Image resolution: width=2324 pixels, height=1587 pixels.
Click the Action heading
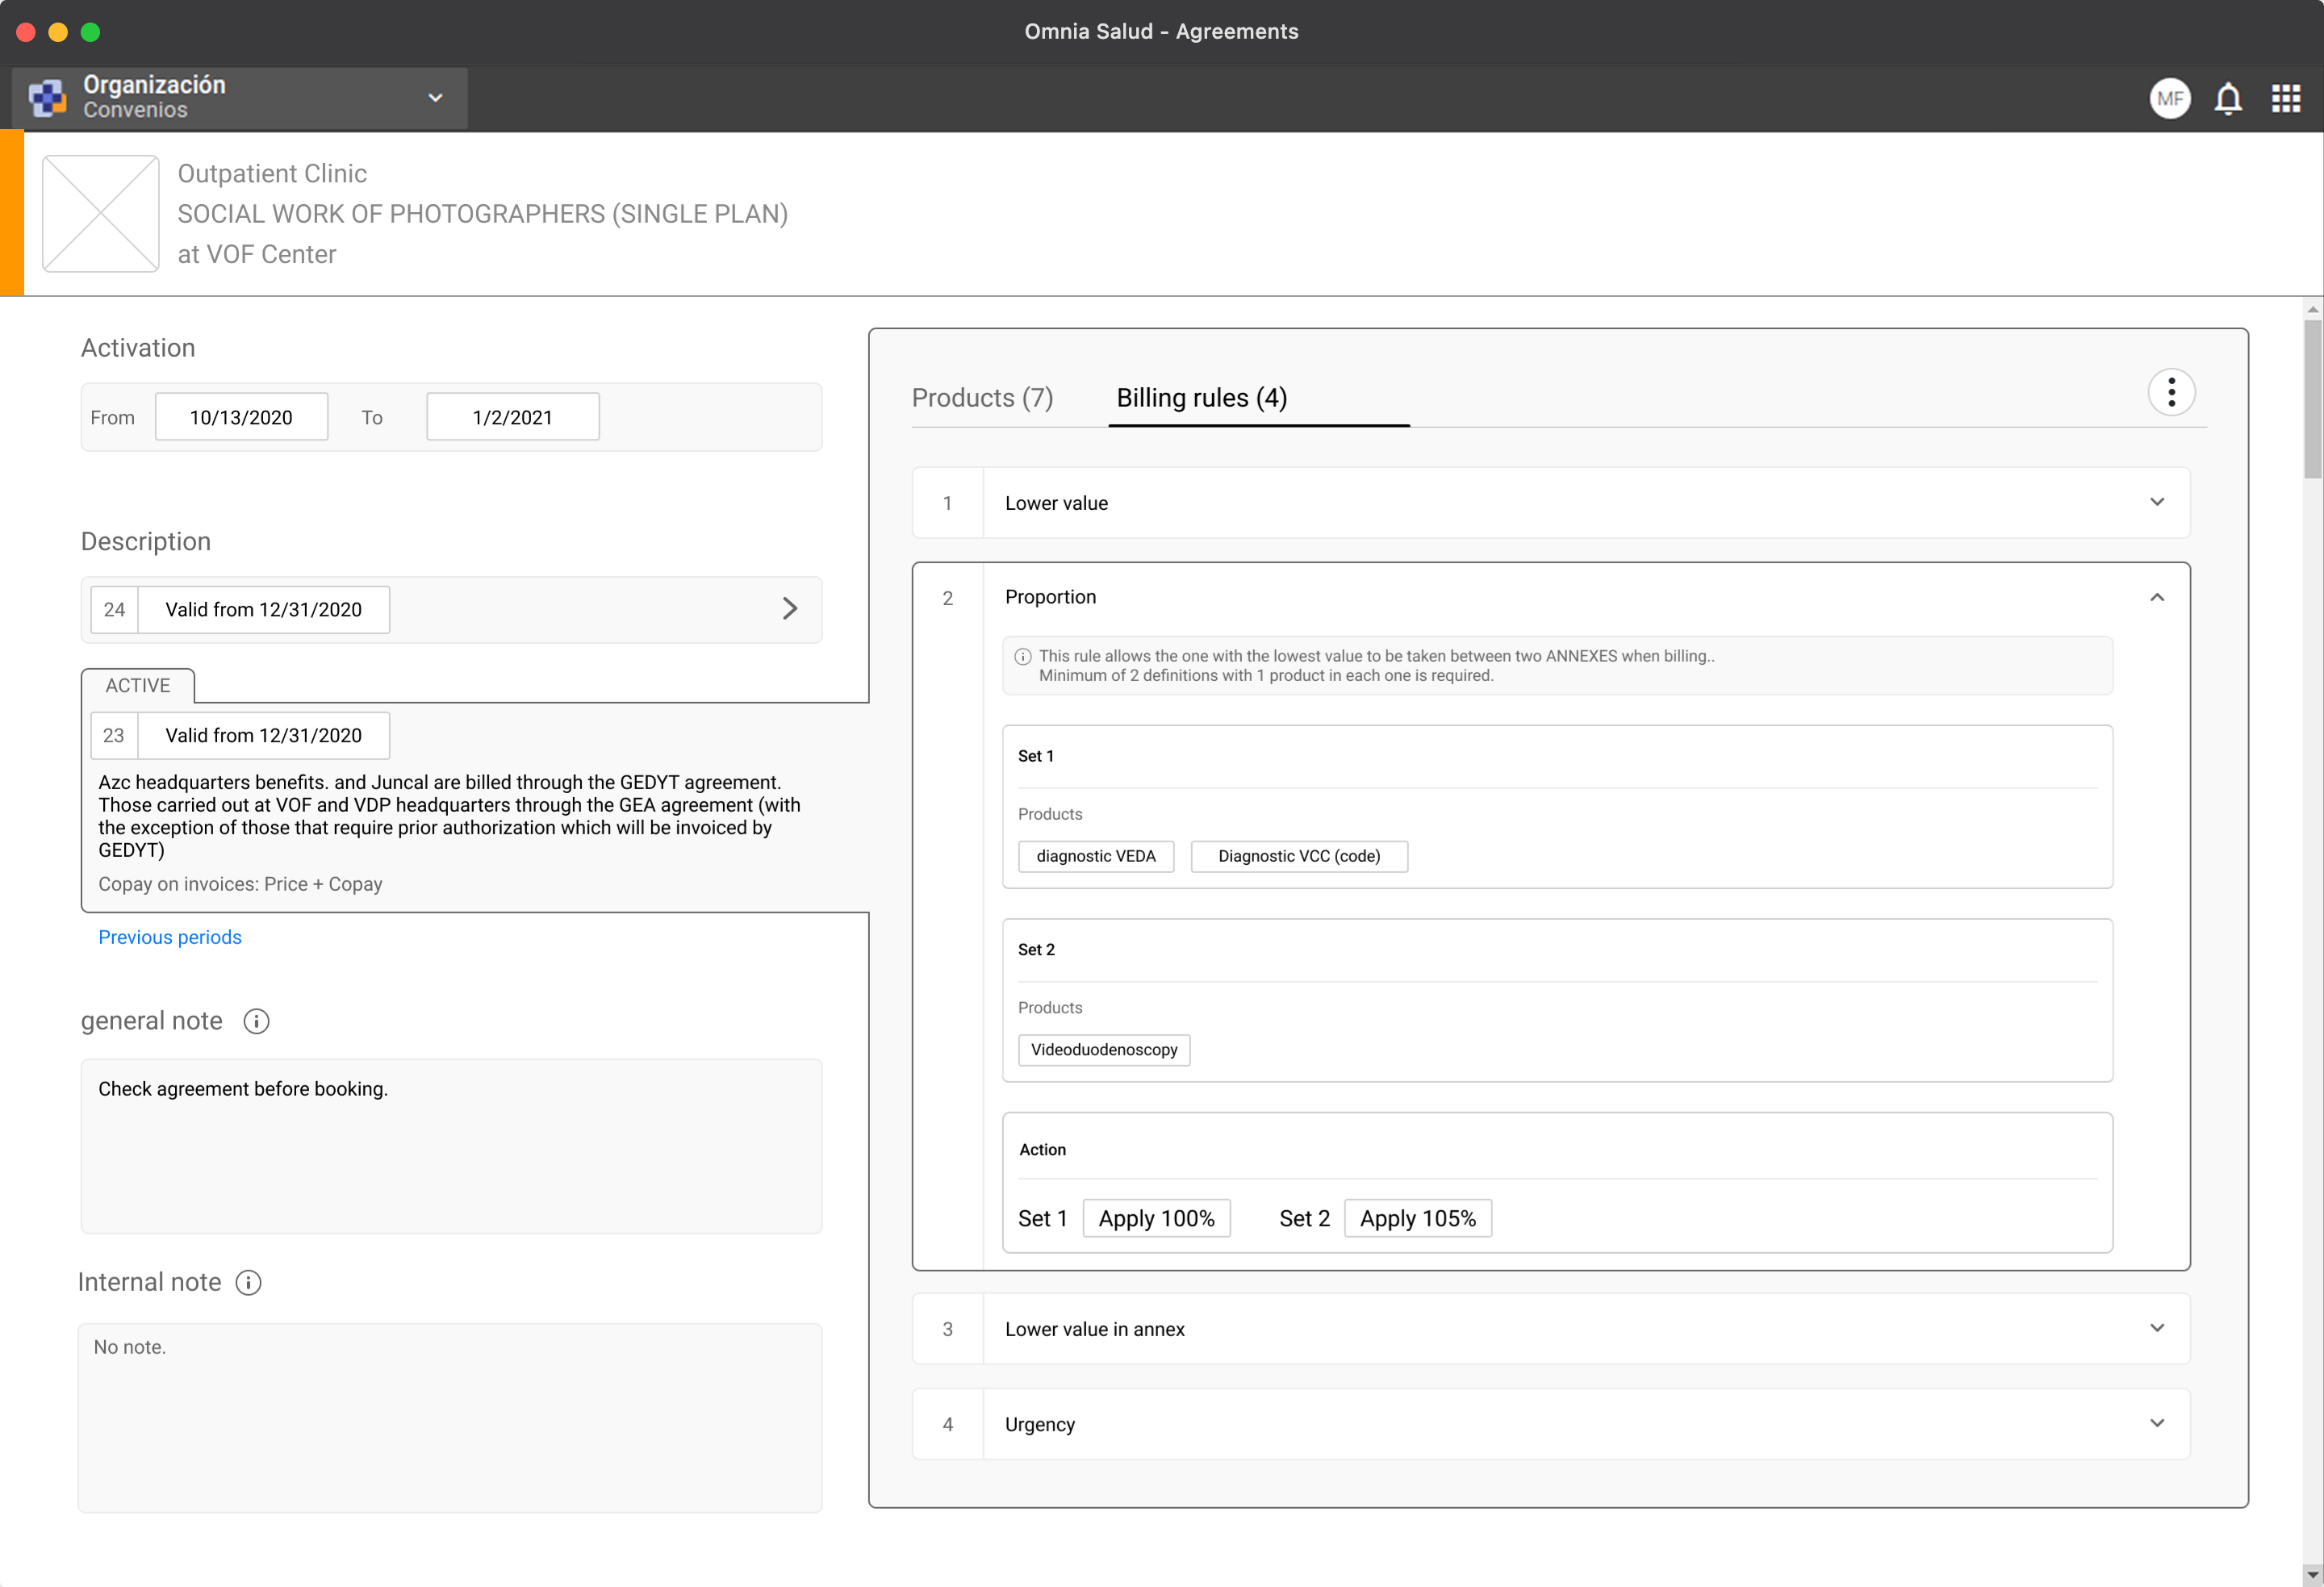click(x=1042, y=1150)
